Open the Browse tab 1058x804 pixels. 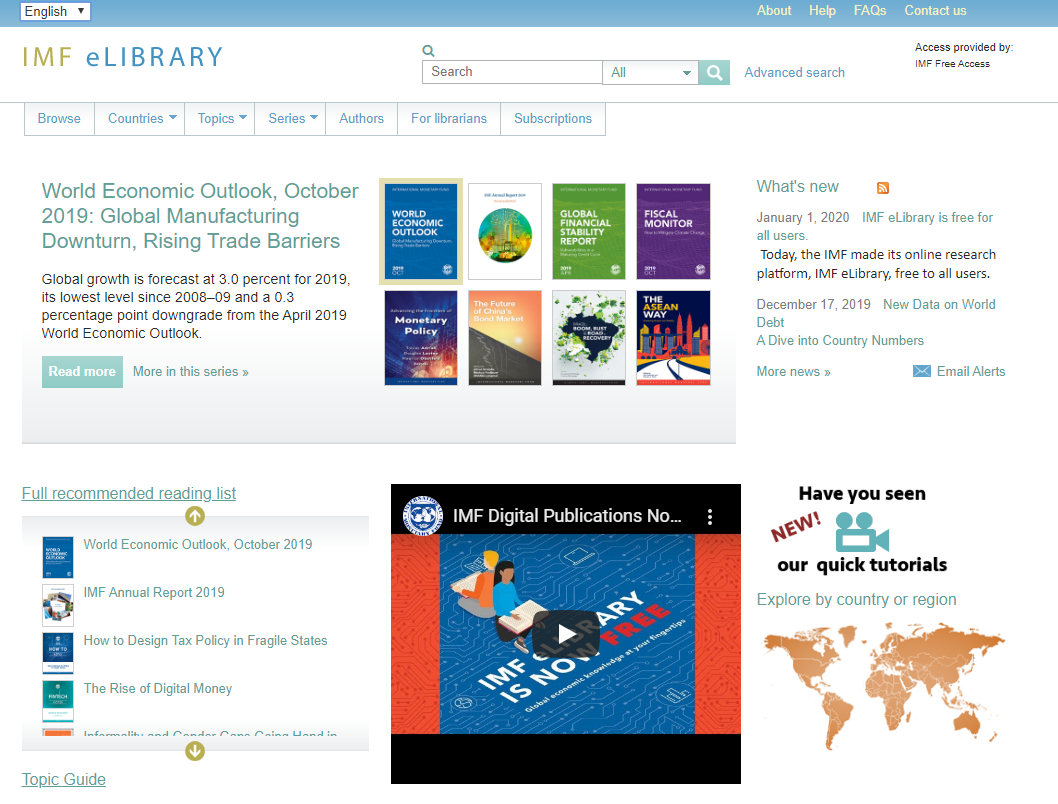[59, 119]
